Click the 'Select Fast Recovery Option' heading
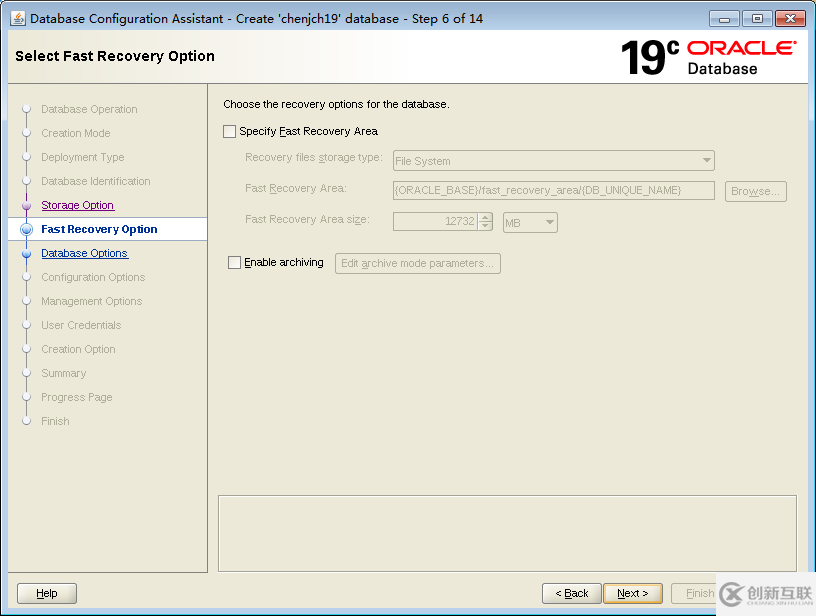The image size is (816, 616). coord(115,56)
